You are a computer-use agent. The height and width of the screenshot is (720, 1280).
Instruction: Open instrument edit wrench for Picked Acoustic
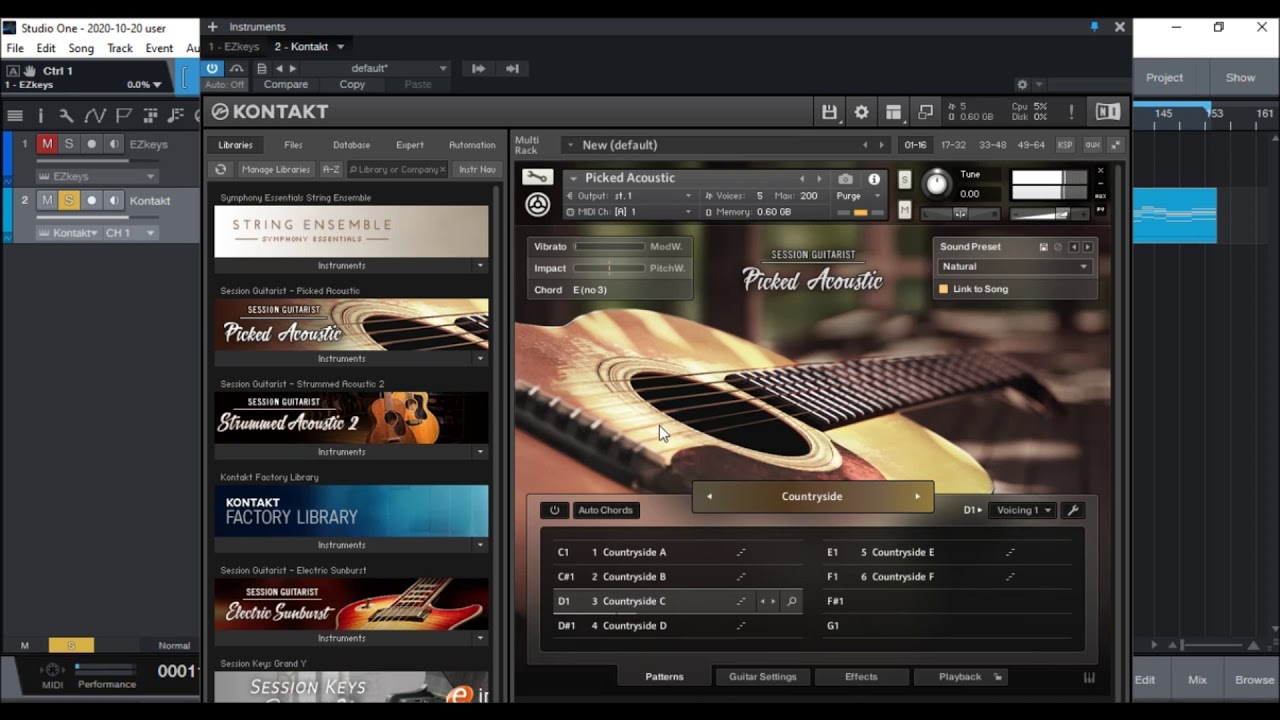click(x=537, y=178)
